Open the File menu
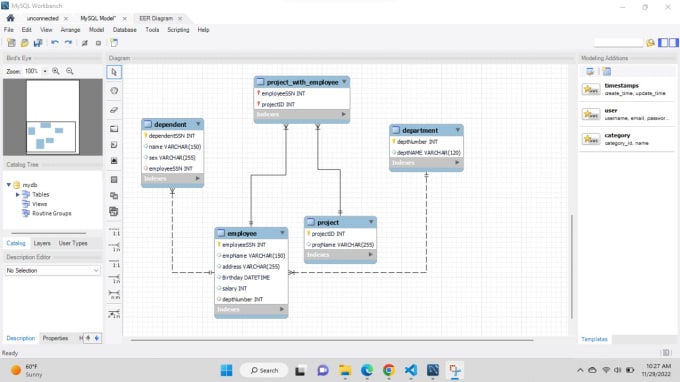The height and width of the screenshot is (382, 680). pyautogui.click(x=9, y=30)
